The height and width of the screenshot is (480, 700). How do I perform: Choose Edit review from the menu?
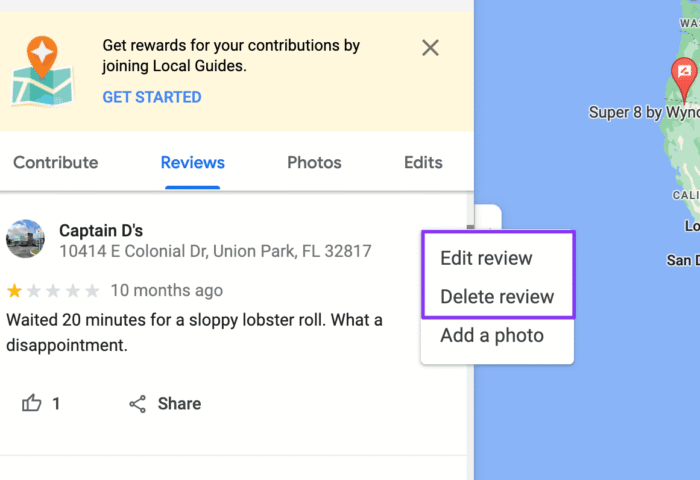click(x=486, y=258)
